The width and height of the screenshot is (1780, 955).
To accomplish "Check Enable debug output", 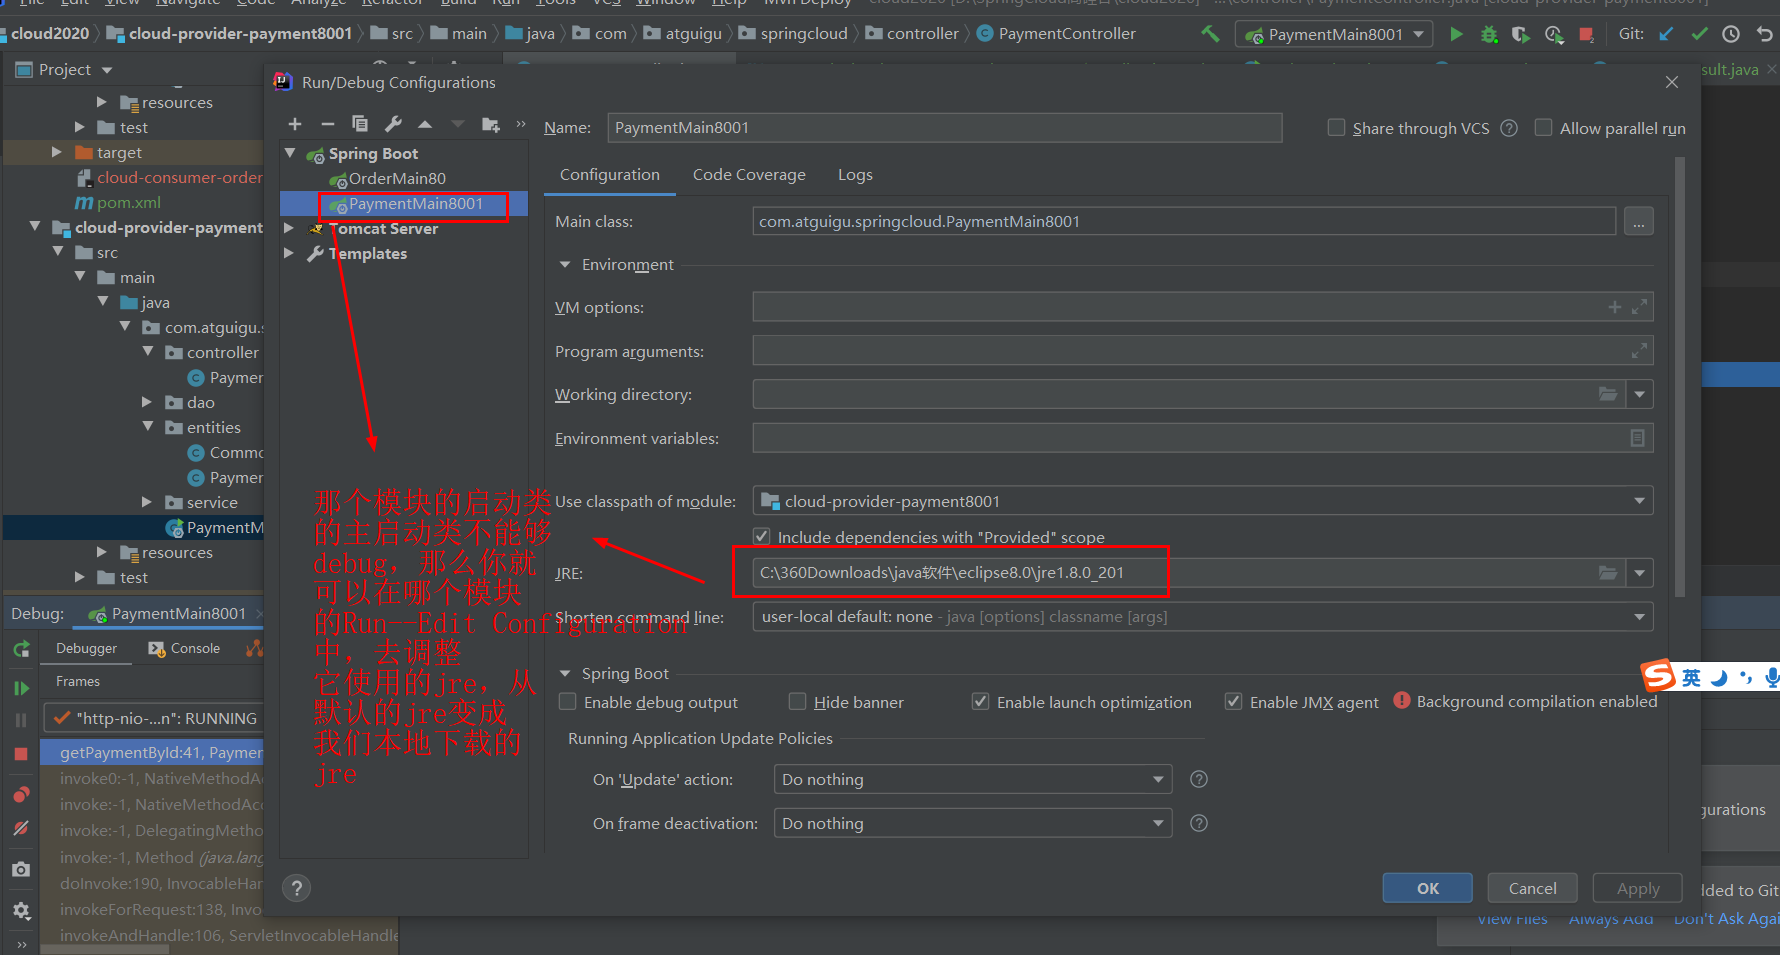I will pyautogui.click(x=567, y=701).
